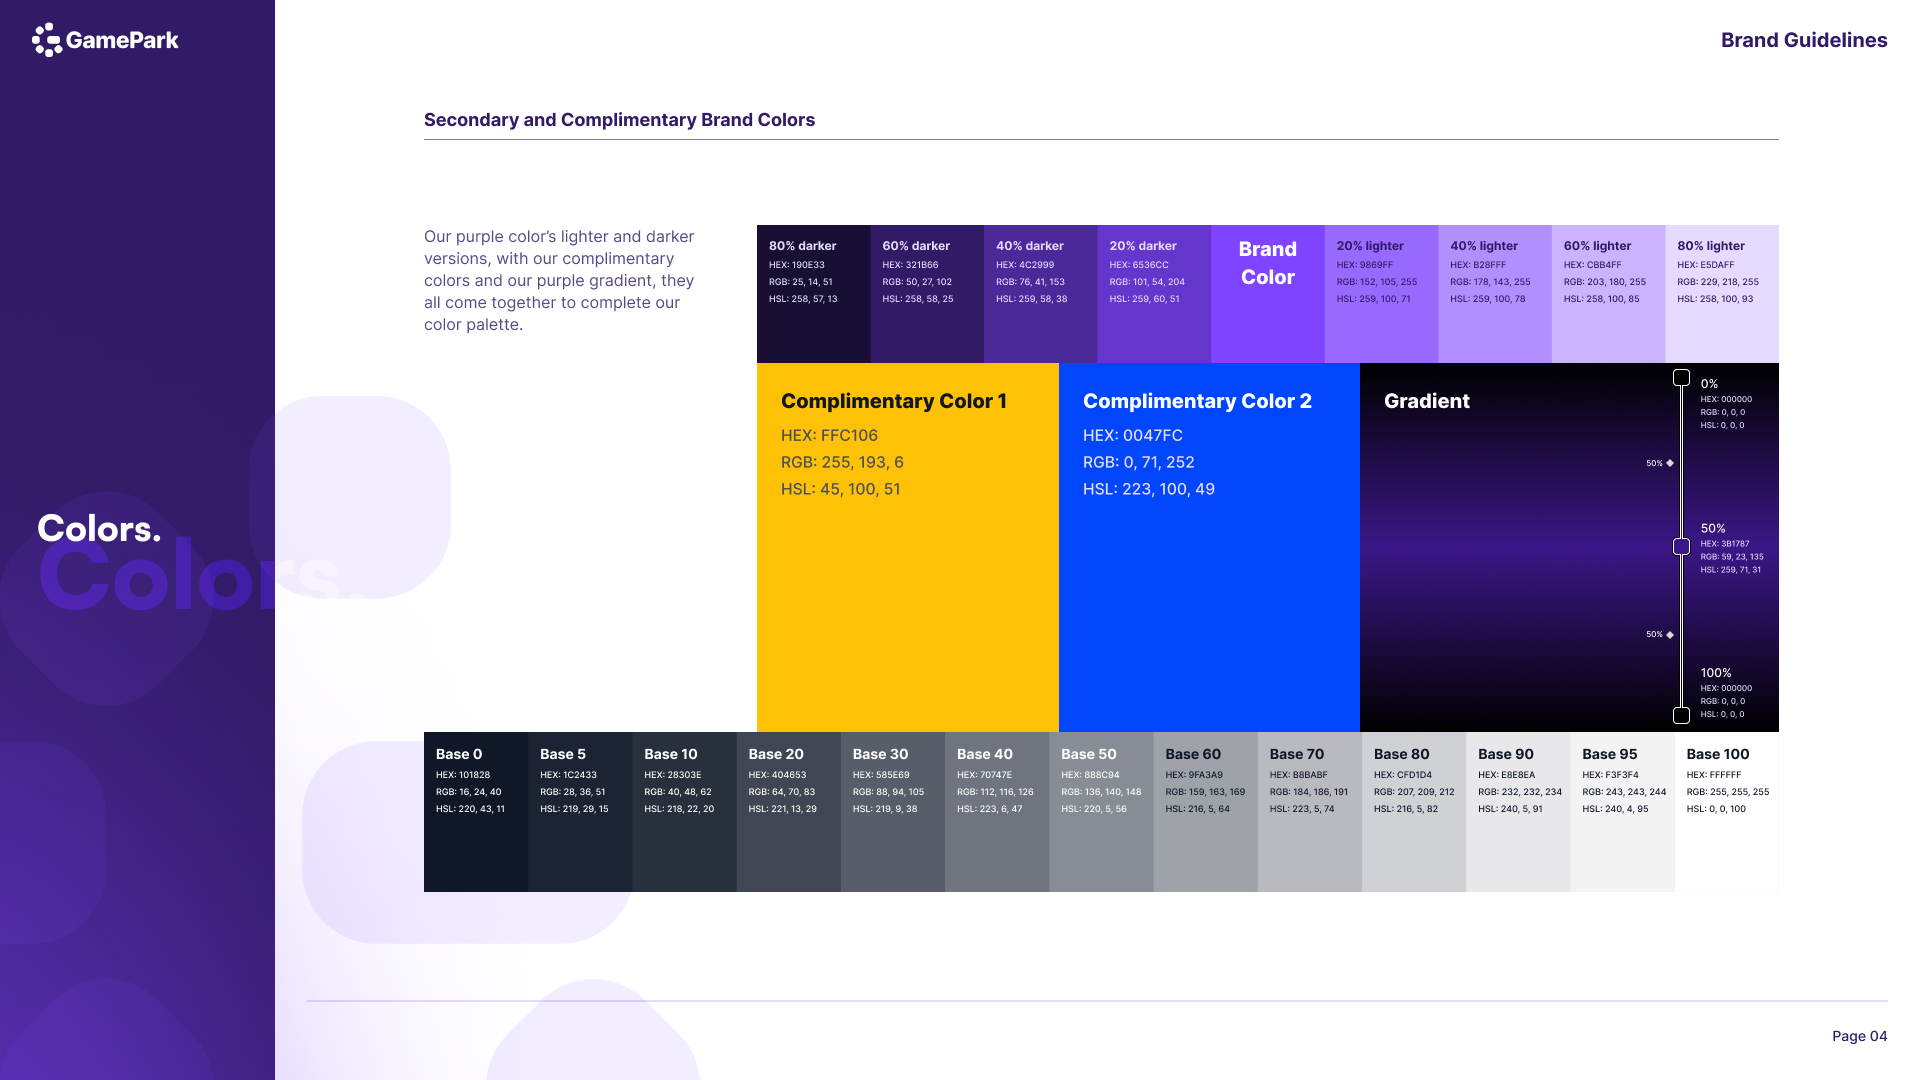This screenshot has width=1920, height=1080.
Task: Pick the Base 90 light swatch
Action: coord(1518,812)
